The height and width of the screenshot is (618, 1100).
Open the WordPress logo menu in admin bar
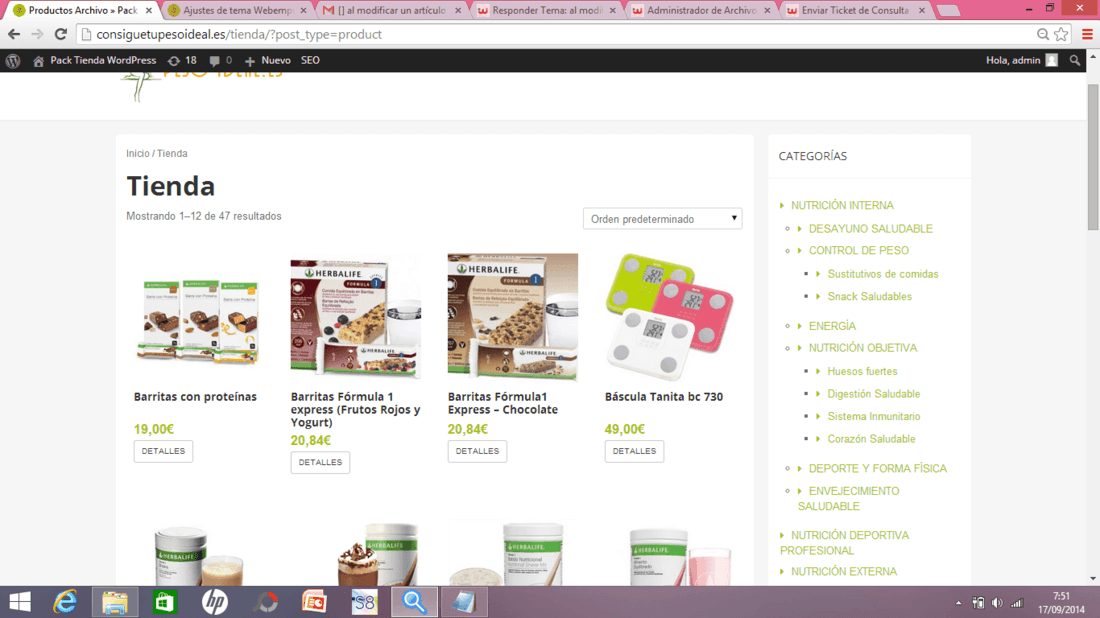coord(13,61)
